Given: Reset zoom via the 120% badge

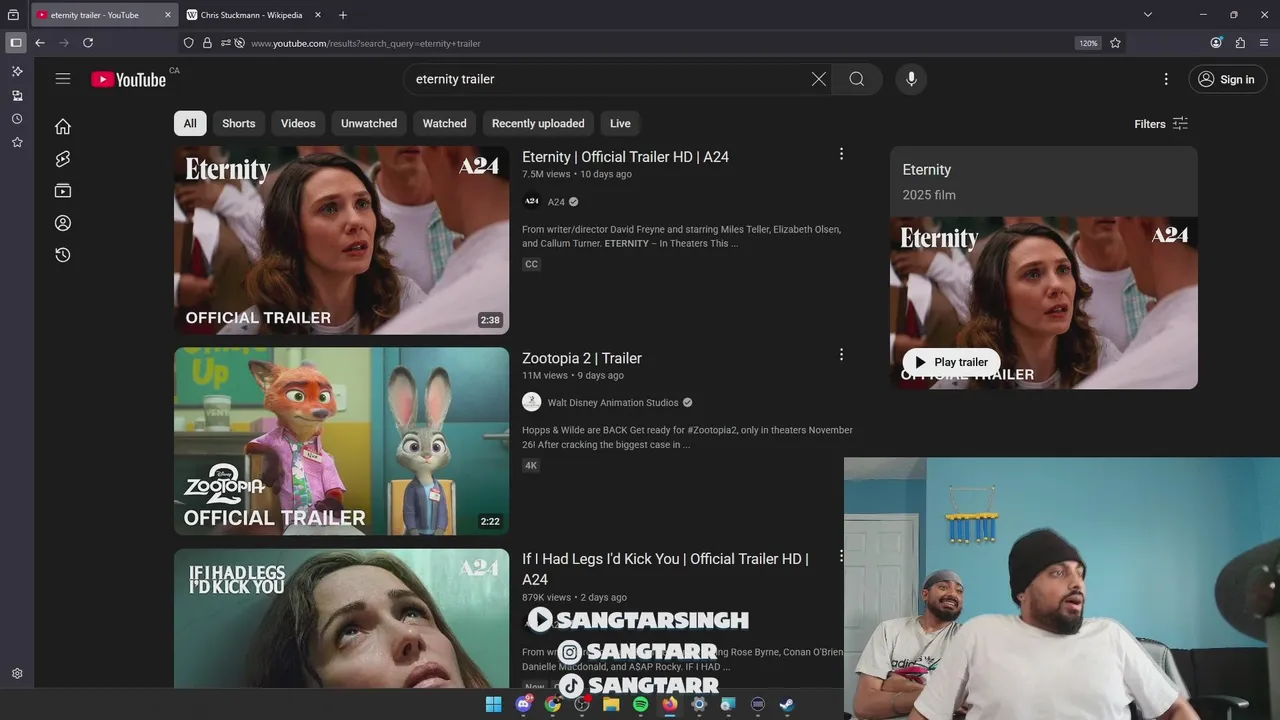Looking at the screenshot, I should pyautogui.click(x=1088, y=43).
